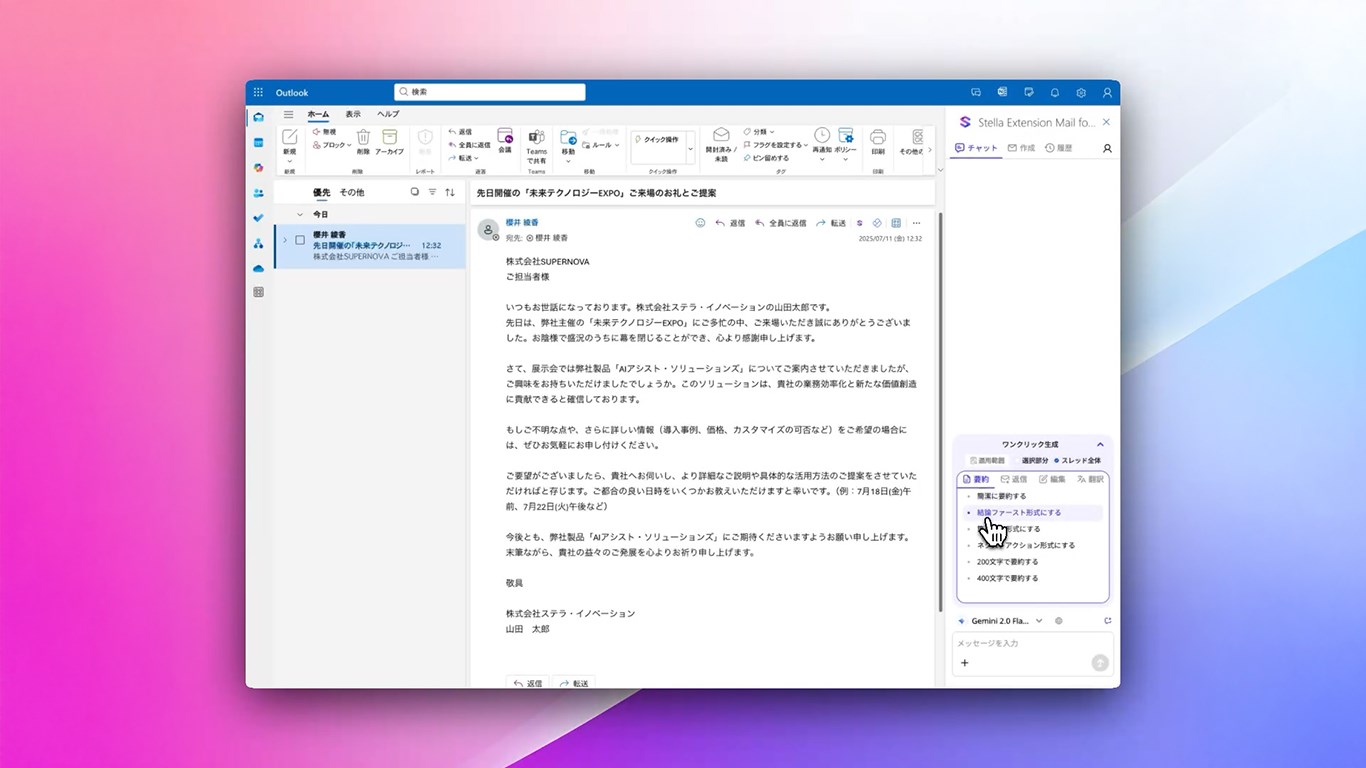The height and width of the screenshot is (768, 1366).
Task: Open the Outlook app launcher grid
Action: tap(258, 92)
